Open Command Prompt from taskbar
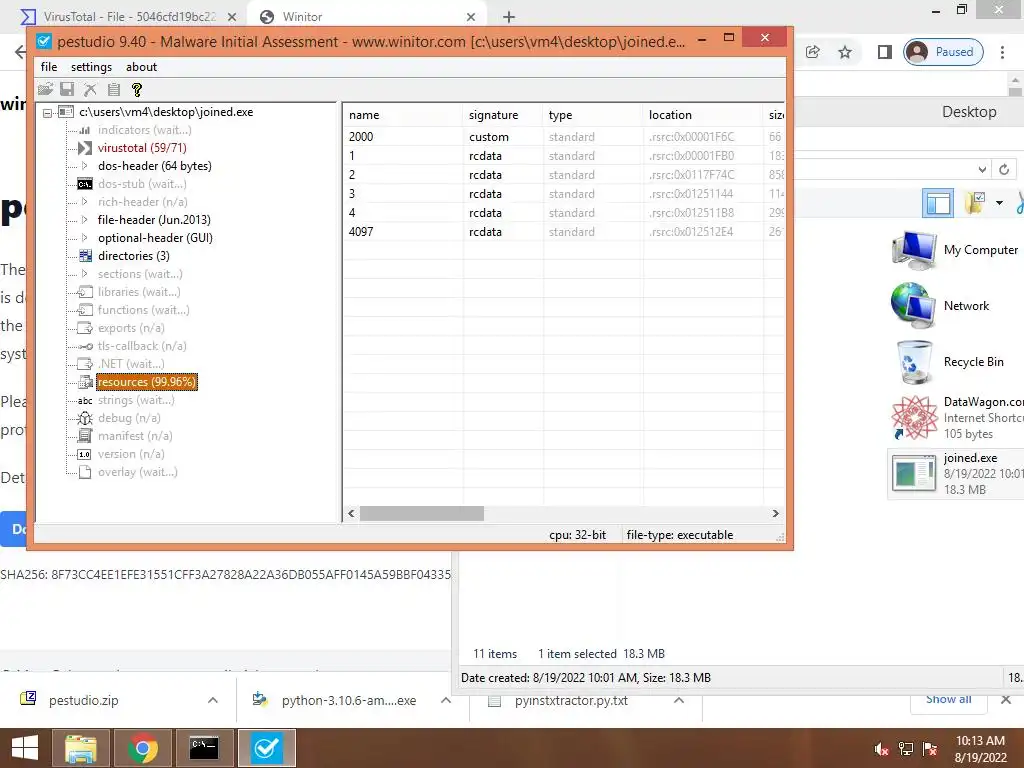 tap(204, 748)
